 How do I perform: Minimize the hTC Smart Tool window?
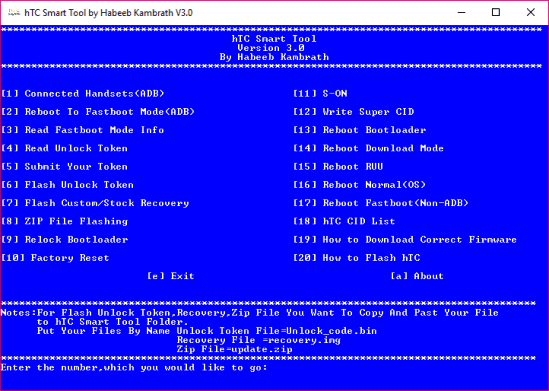click(461, 13)
